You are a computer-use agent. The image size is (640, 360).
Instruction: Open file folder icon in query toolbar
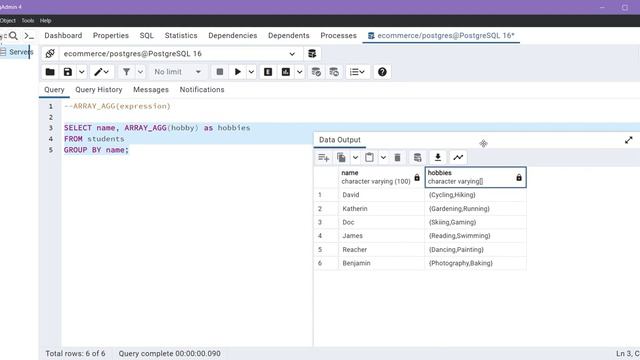[x=50, y=72]
